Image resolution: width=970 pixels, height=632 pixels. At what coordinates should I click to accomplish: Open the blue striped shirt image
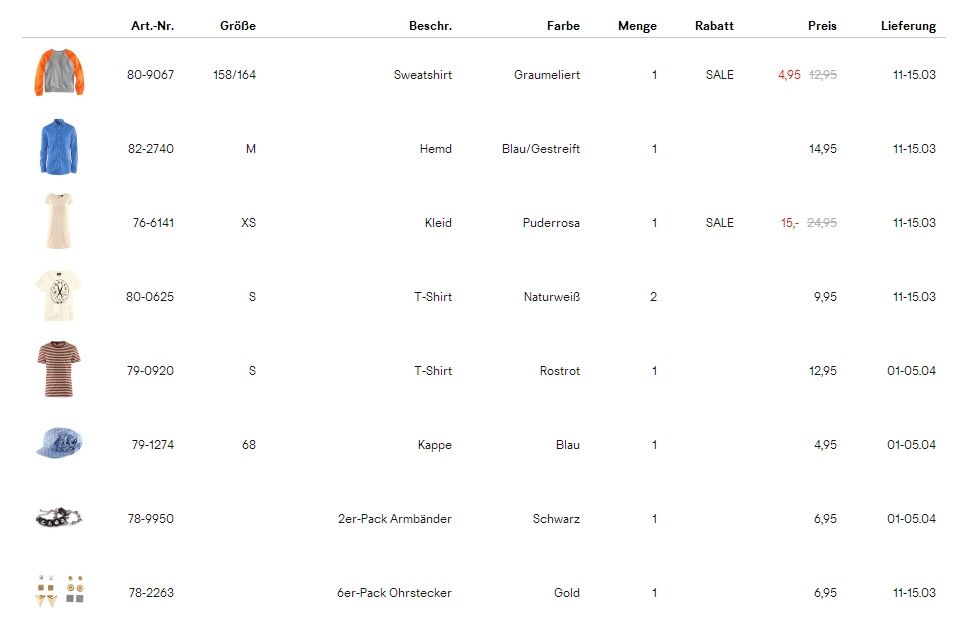[x=59, y=148]
